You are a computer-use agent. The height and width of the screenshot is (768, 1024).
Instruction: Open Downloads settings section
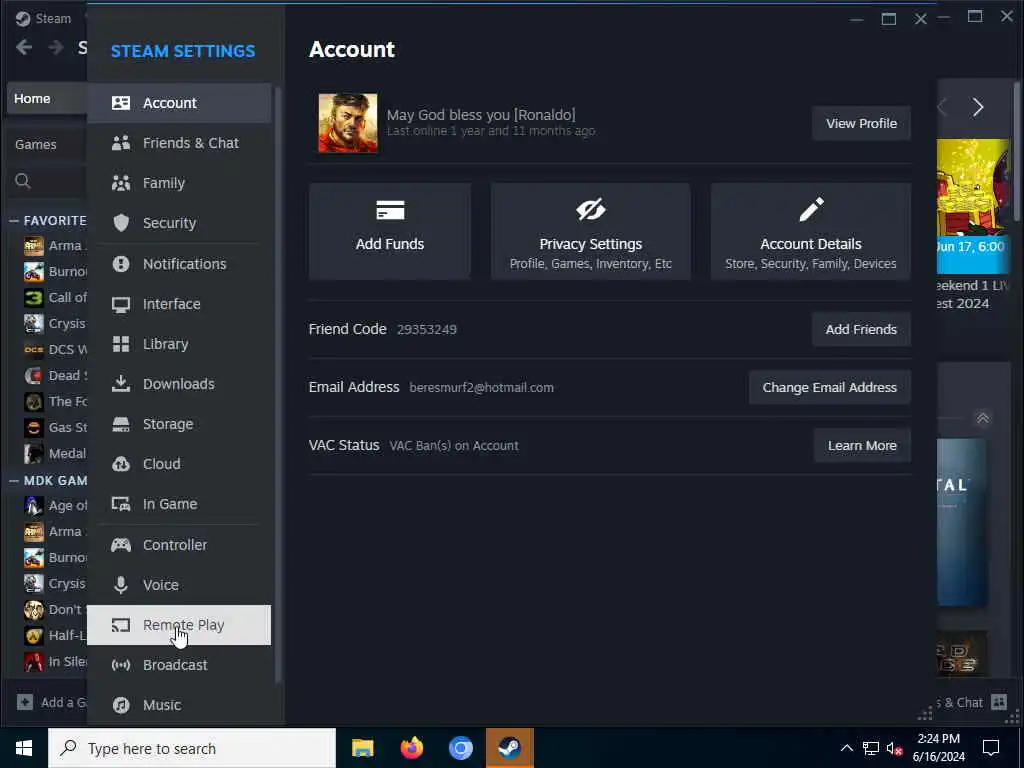[179, 384]
